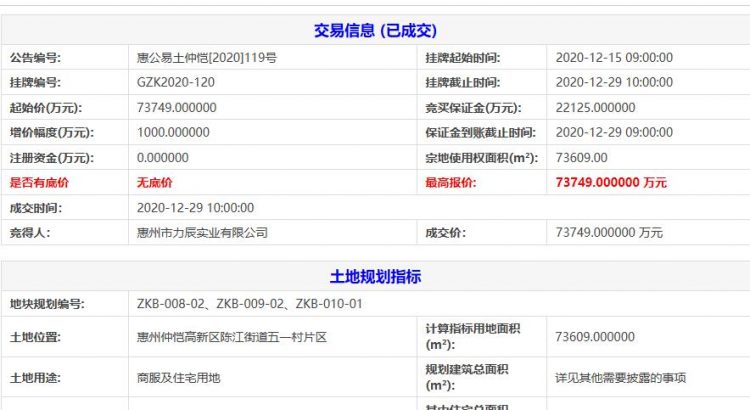Click listing deadline 2020-12-29 10:00:00 value

click(614, 83)
